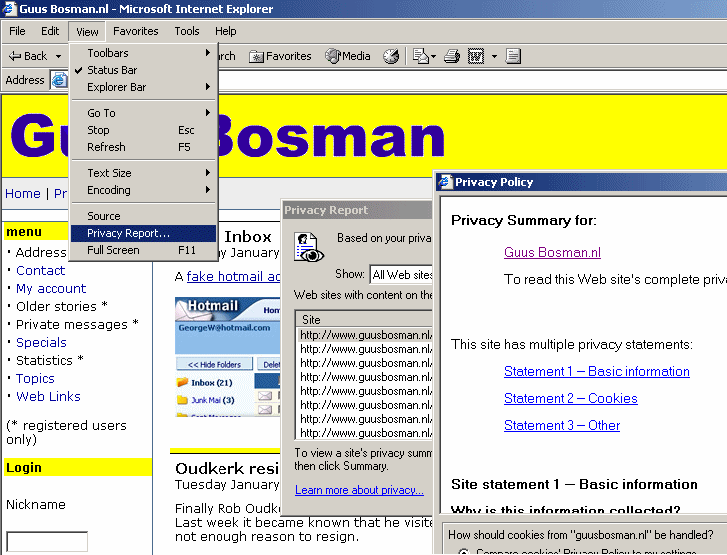
Task: Open Statement 1 – Basic information link
Action: tap(597, 371)
